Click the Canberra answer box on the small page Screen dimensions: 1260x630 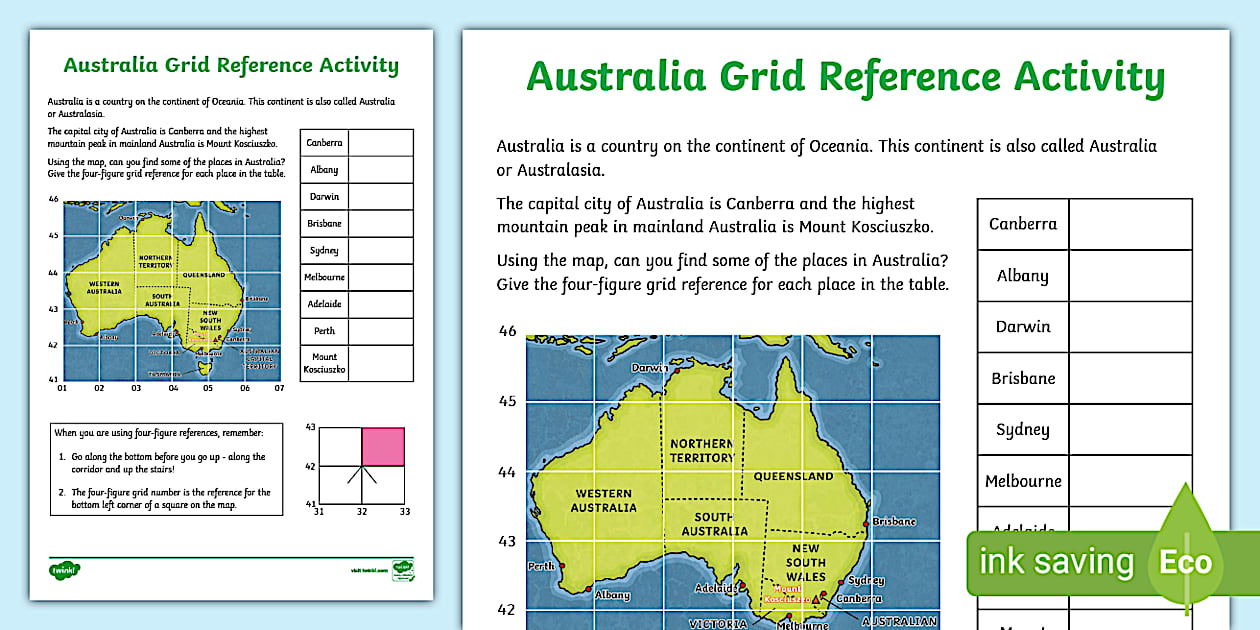click(x=381, y=143)
